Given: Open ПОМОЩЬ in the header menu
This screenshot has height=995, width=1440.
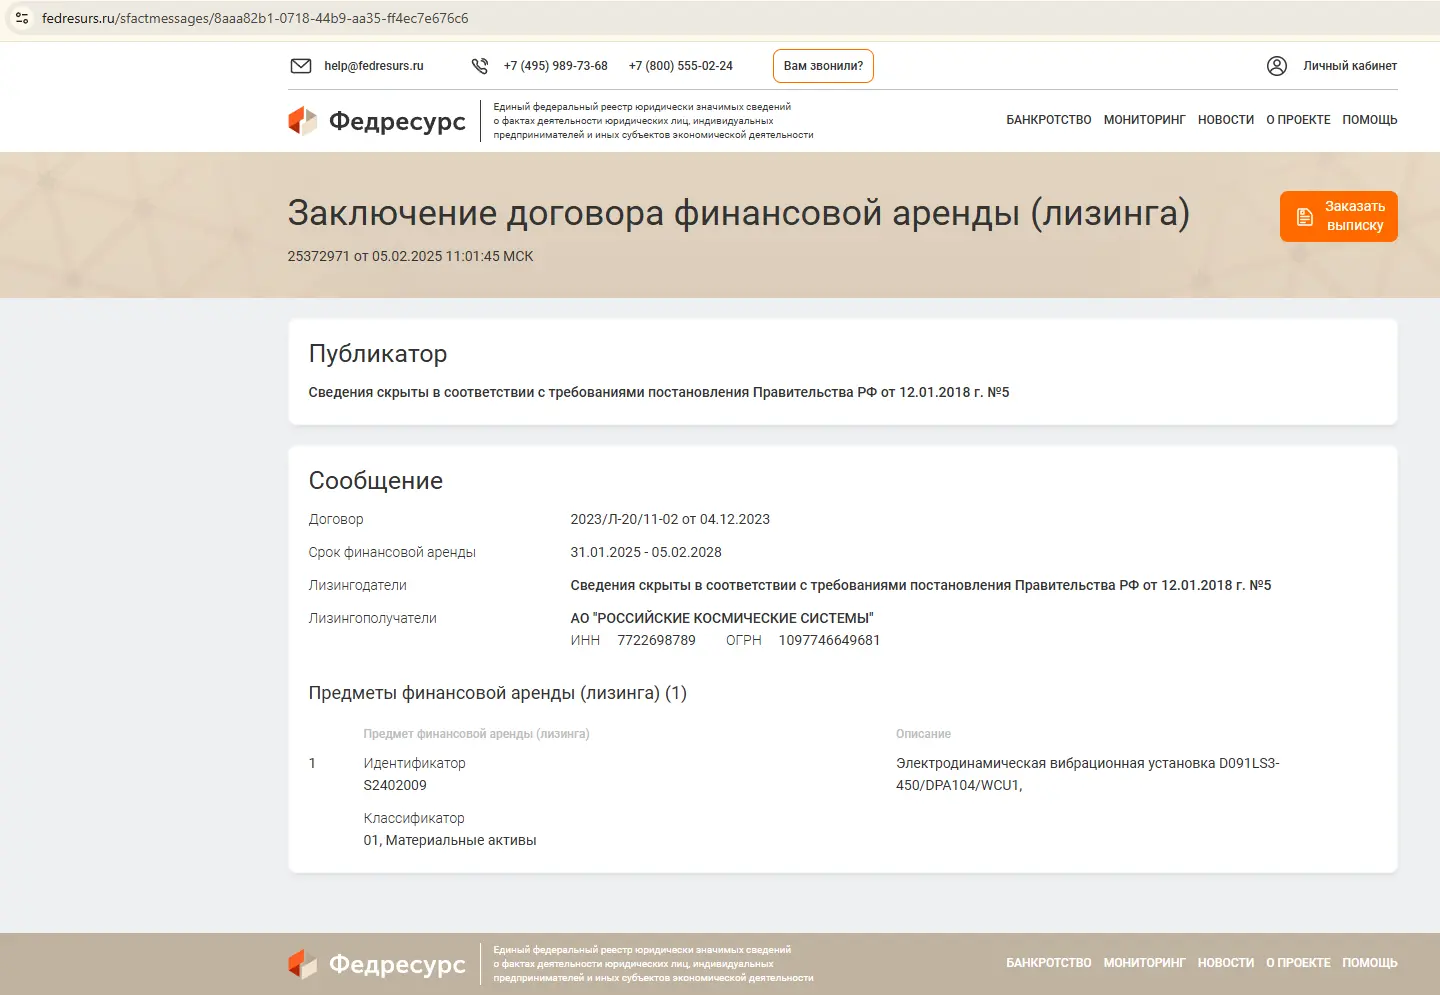Looking at the screenshot, I should tap(1370, 120).
